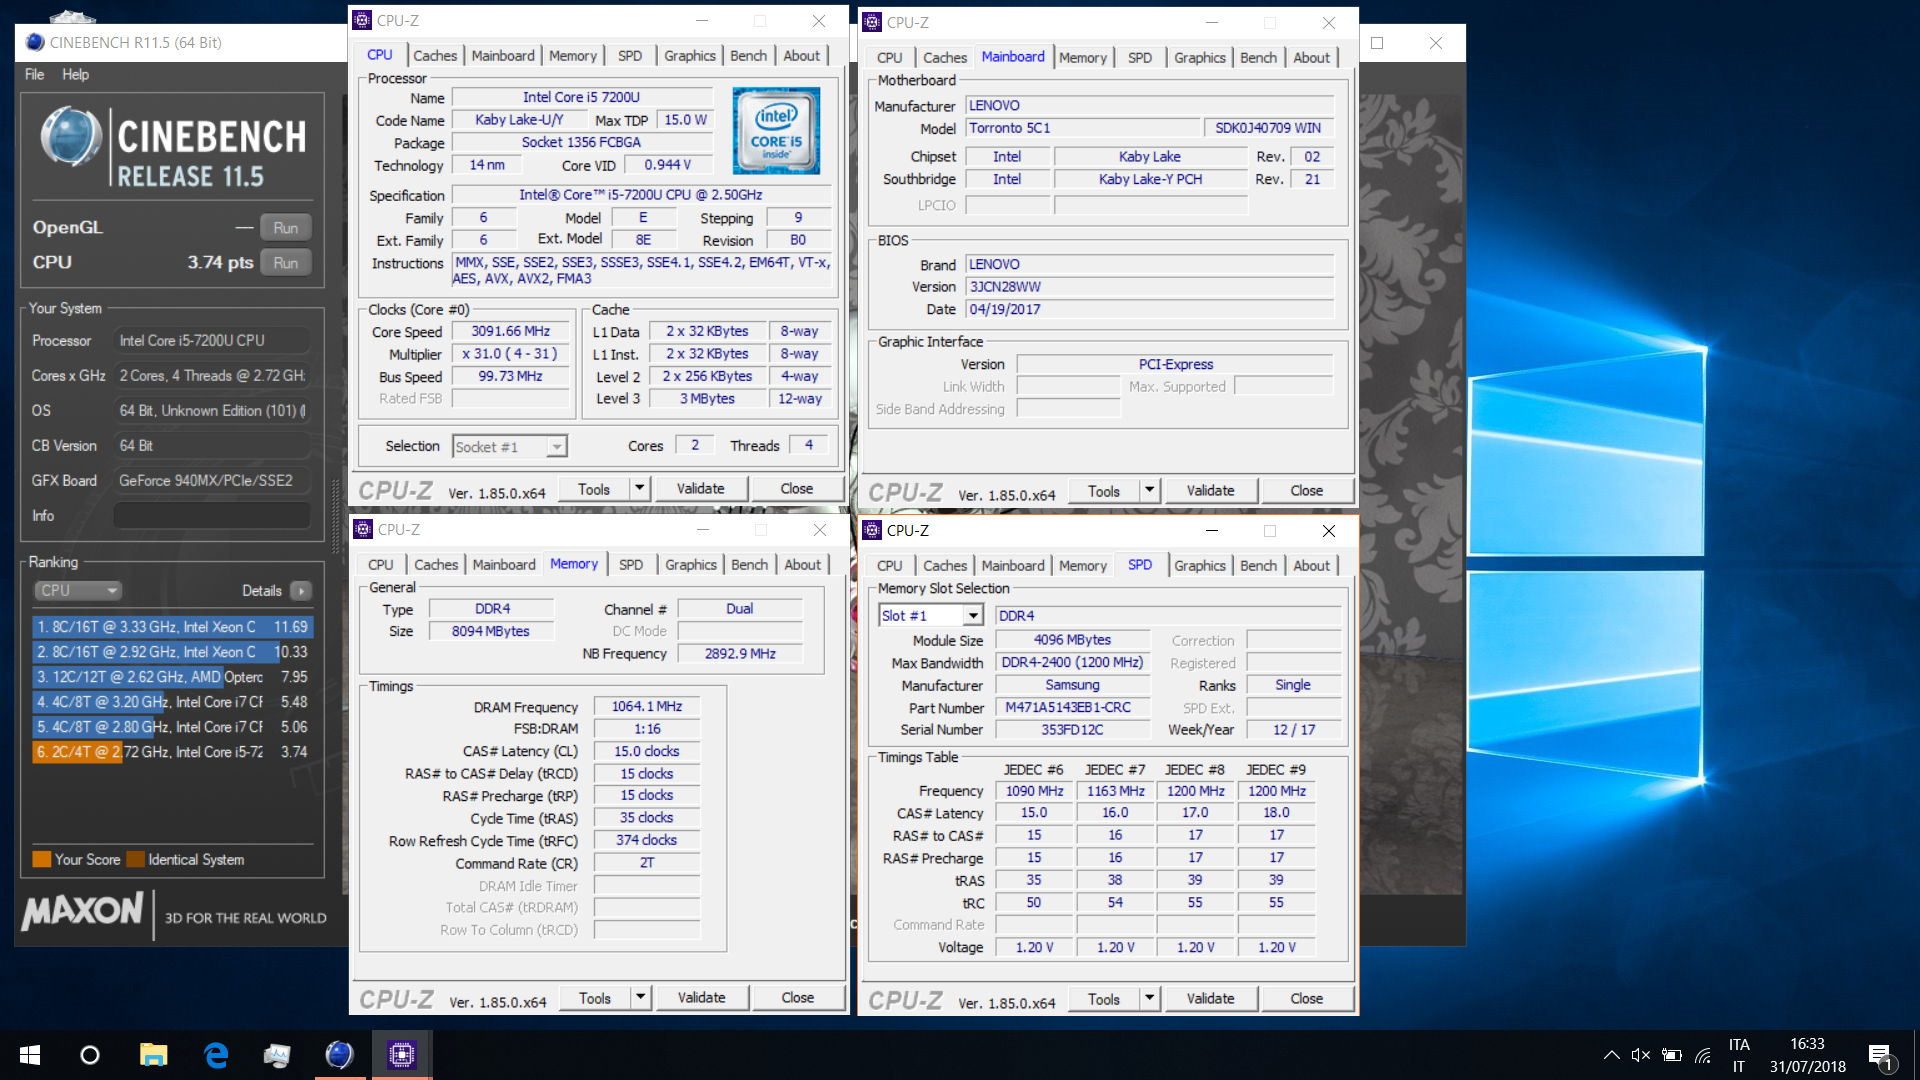
Task: Click the Details arrow in Ranking
Action: [301, 591]
